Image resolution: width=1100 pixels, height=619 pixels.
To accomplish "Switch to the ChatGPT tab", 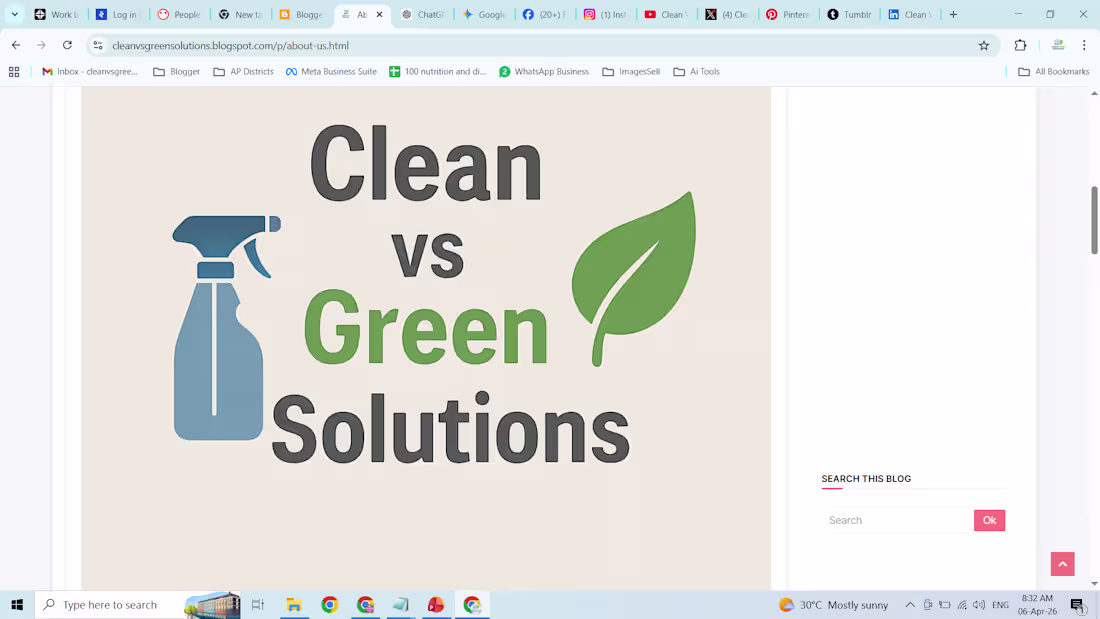I will (x=424, y=14).
